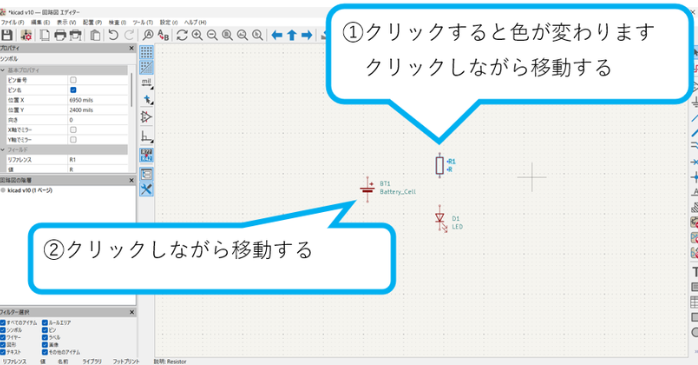Navigate forward with the right arrow

(307, 35)
